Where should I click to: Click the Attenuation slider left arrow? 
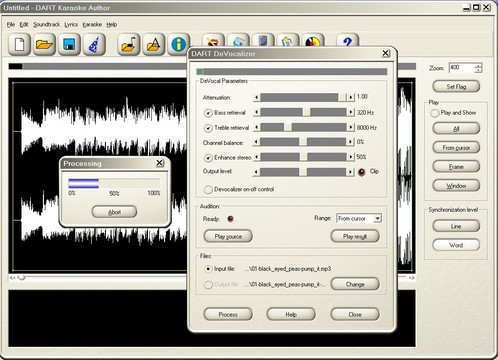tap(256, 97)
